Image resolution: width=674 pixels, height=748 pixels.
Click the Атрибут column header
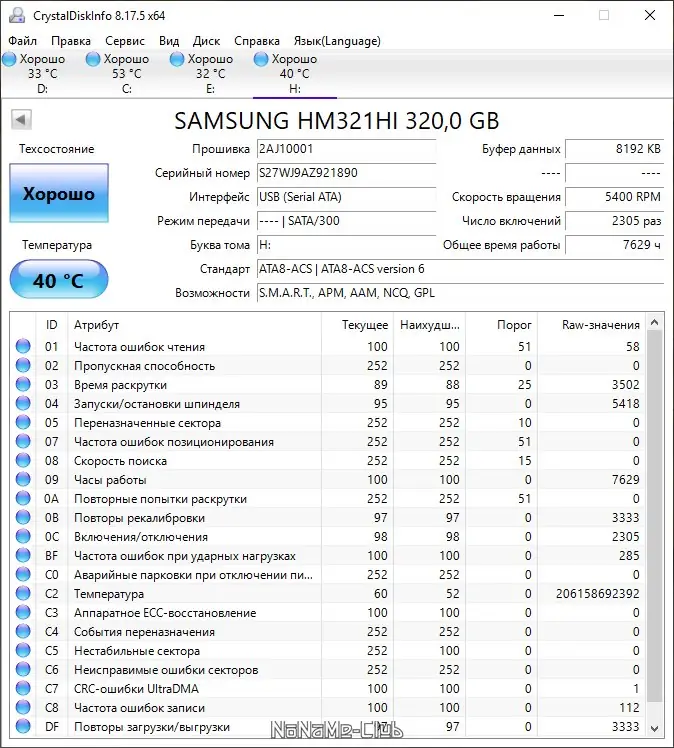coord(194,325)
